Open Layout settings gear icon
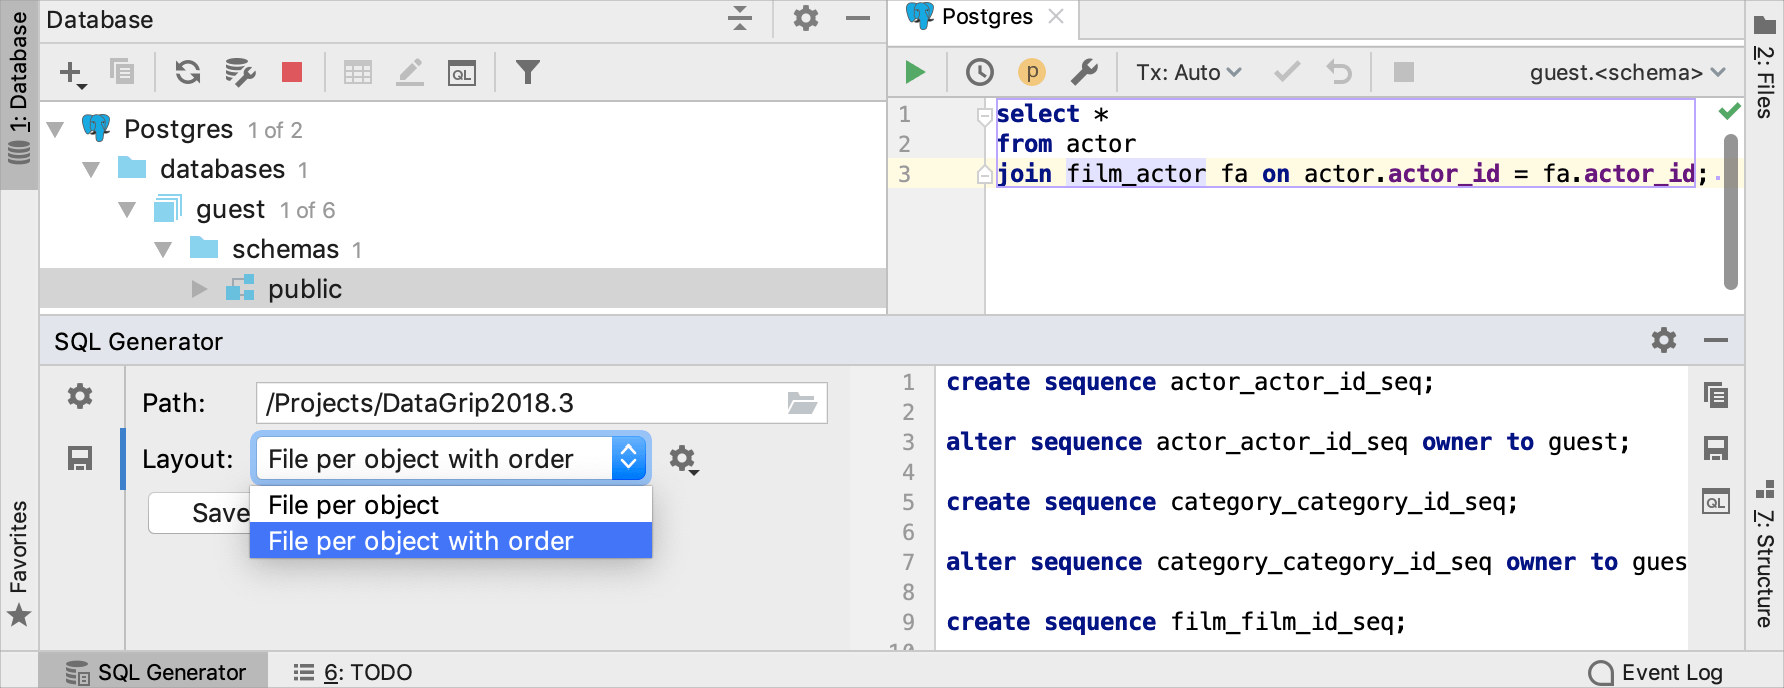The height and width of the screenshot is (688, 1784). tap(683, 459)
